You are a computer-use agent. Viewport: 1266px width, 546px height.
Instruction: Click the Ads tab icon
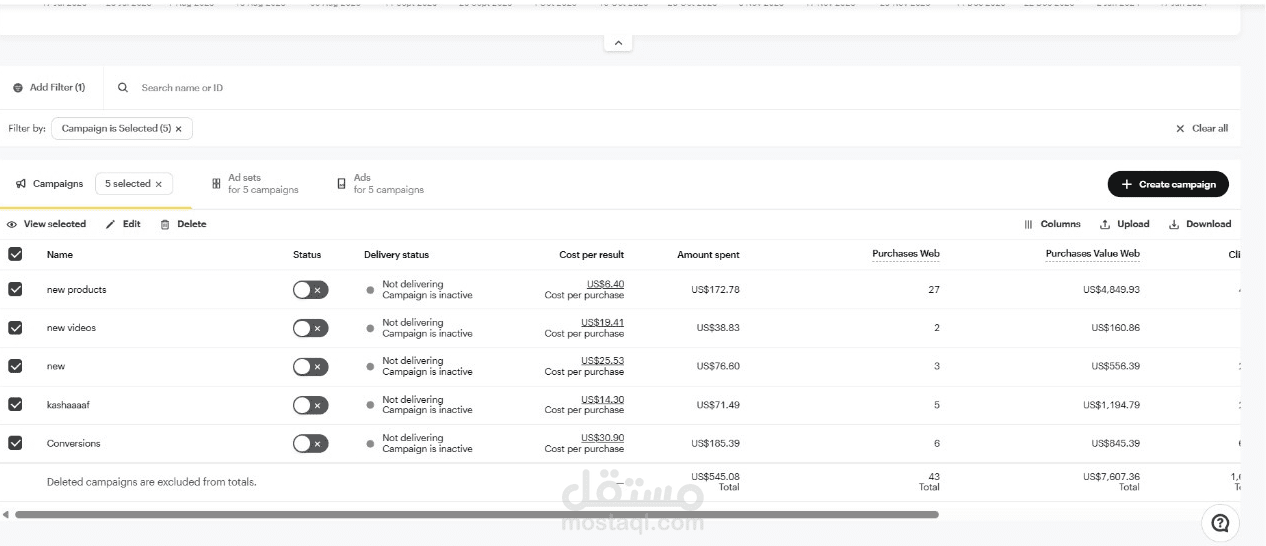coord(342,184)
